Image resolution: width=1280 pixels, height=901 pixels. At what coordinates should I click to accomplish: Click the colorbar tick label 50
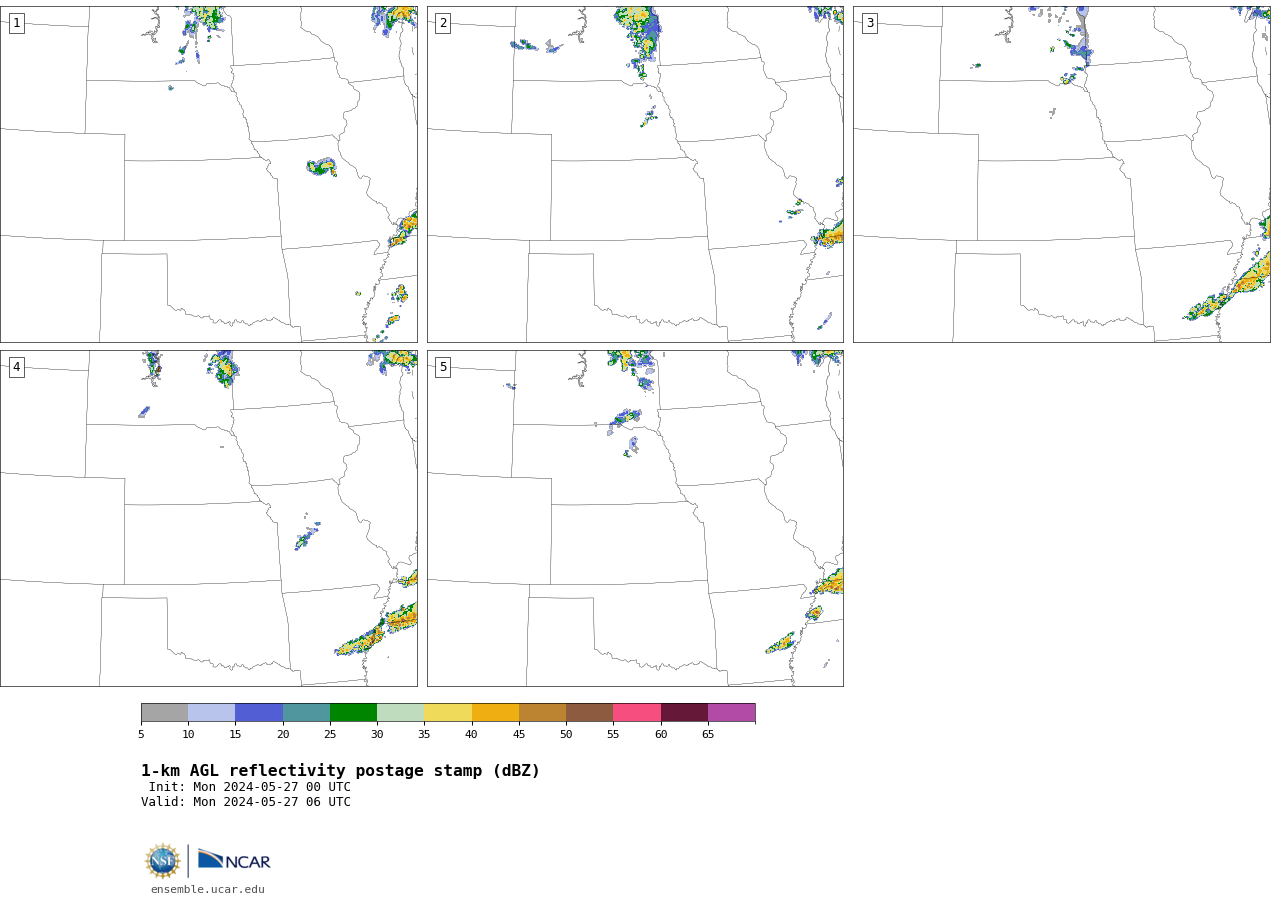pos(566,735)
